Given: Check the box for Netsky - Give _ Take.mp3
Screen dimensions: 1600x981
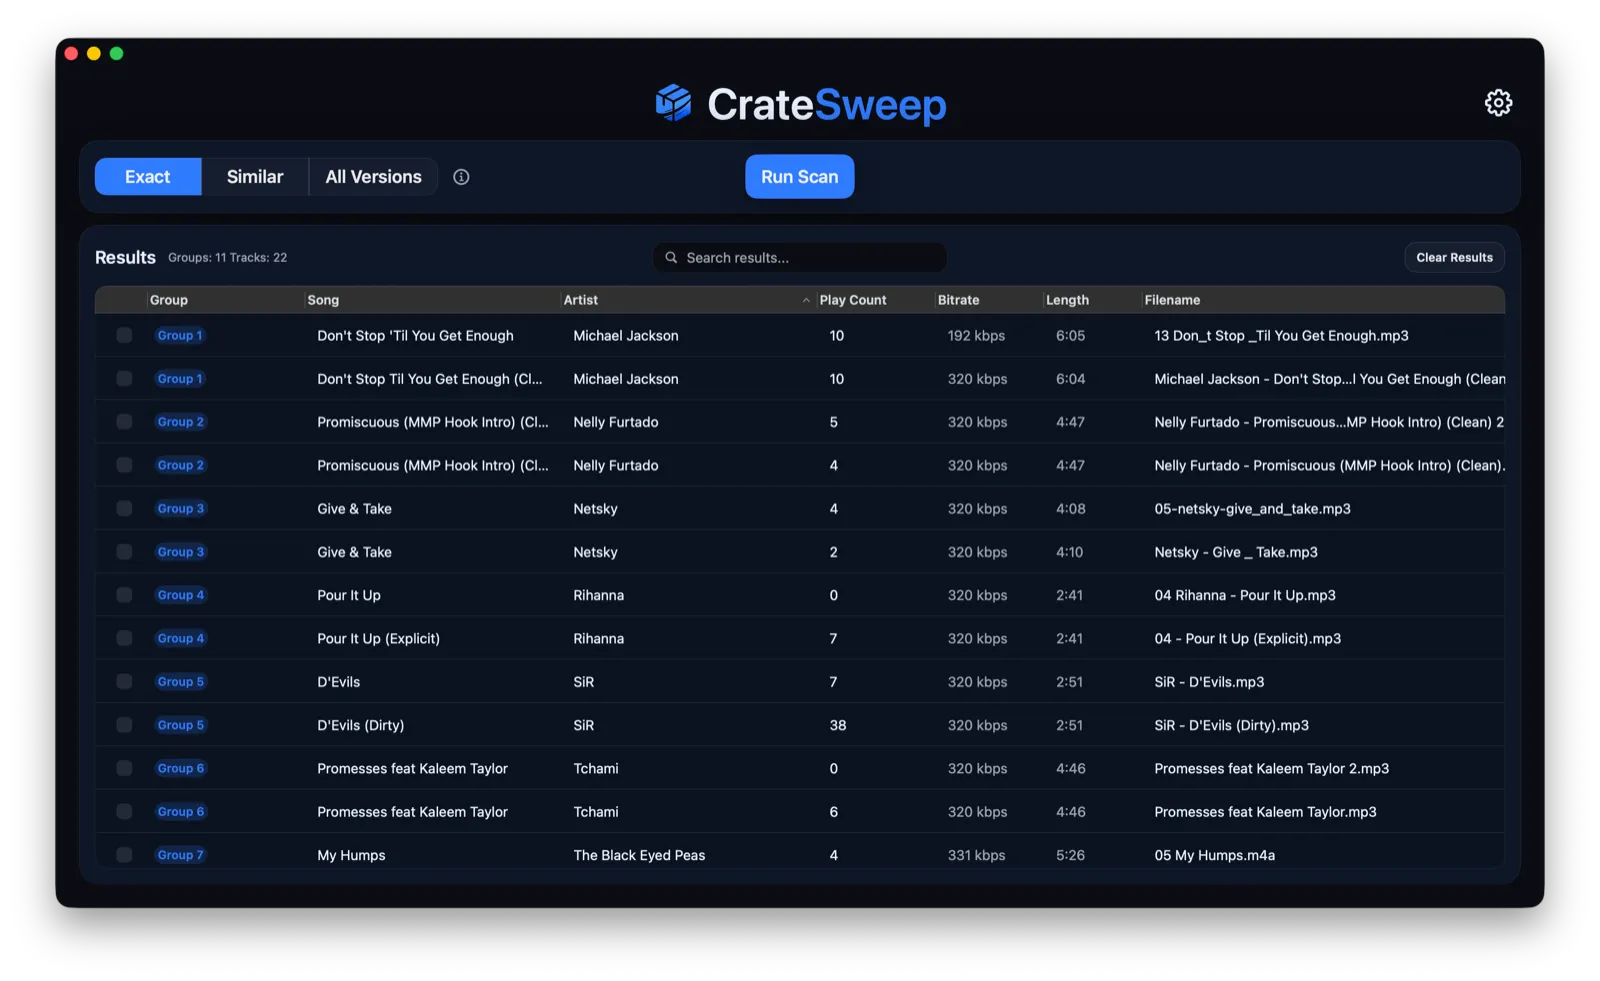Looking at the screenshot, I should pos(124,552).
